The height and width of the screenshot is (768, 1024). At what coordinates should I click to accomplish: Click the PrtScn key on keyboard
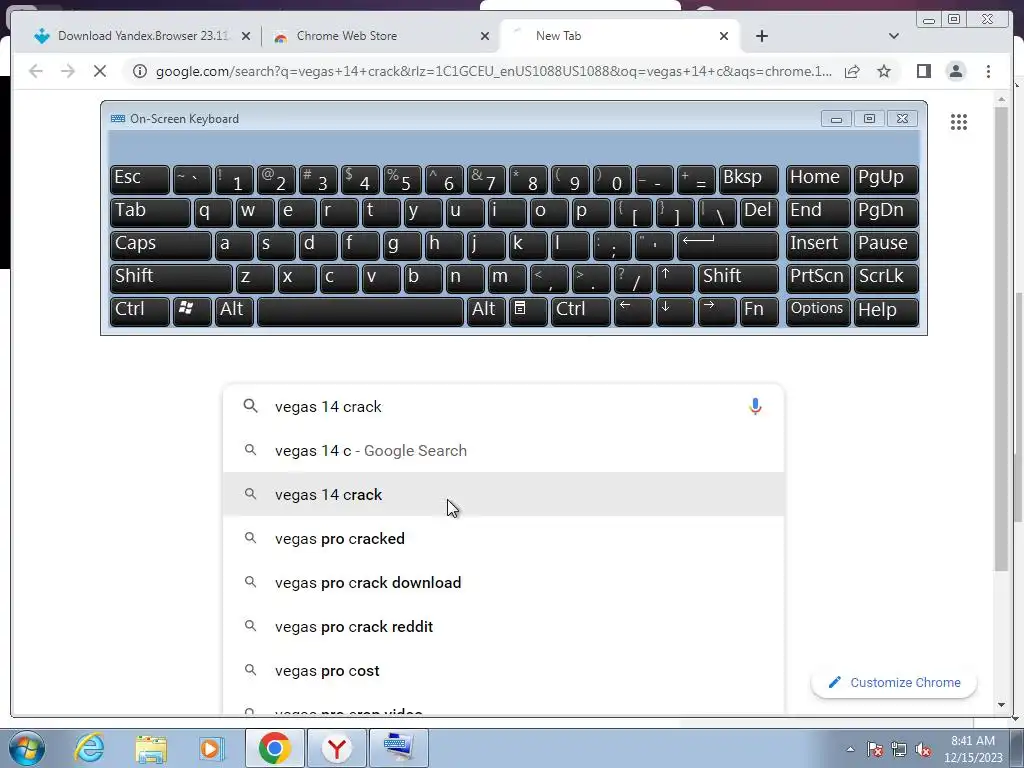pyautogui.click(x=818, y=278)
